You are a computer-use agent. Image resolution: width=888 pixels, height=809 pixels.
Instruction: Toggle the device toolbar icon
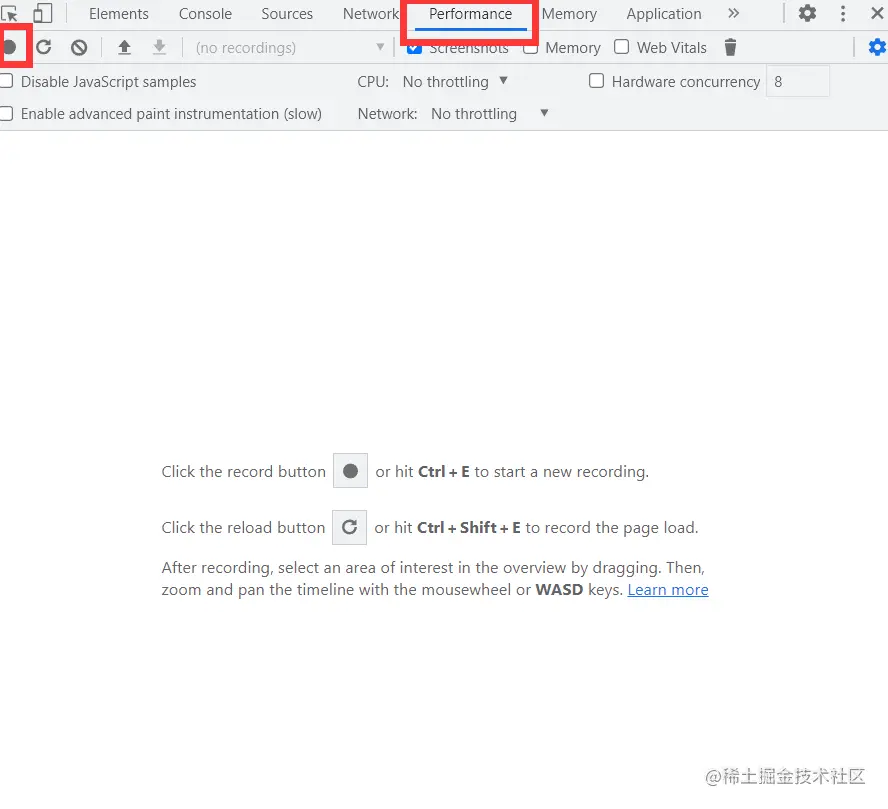tap(42, 13)
